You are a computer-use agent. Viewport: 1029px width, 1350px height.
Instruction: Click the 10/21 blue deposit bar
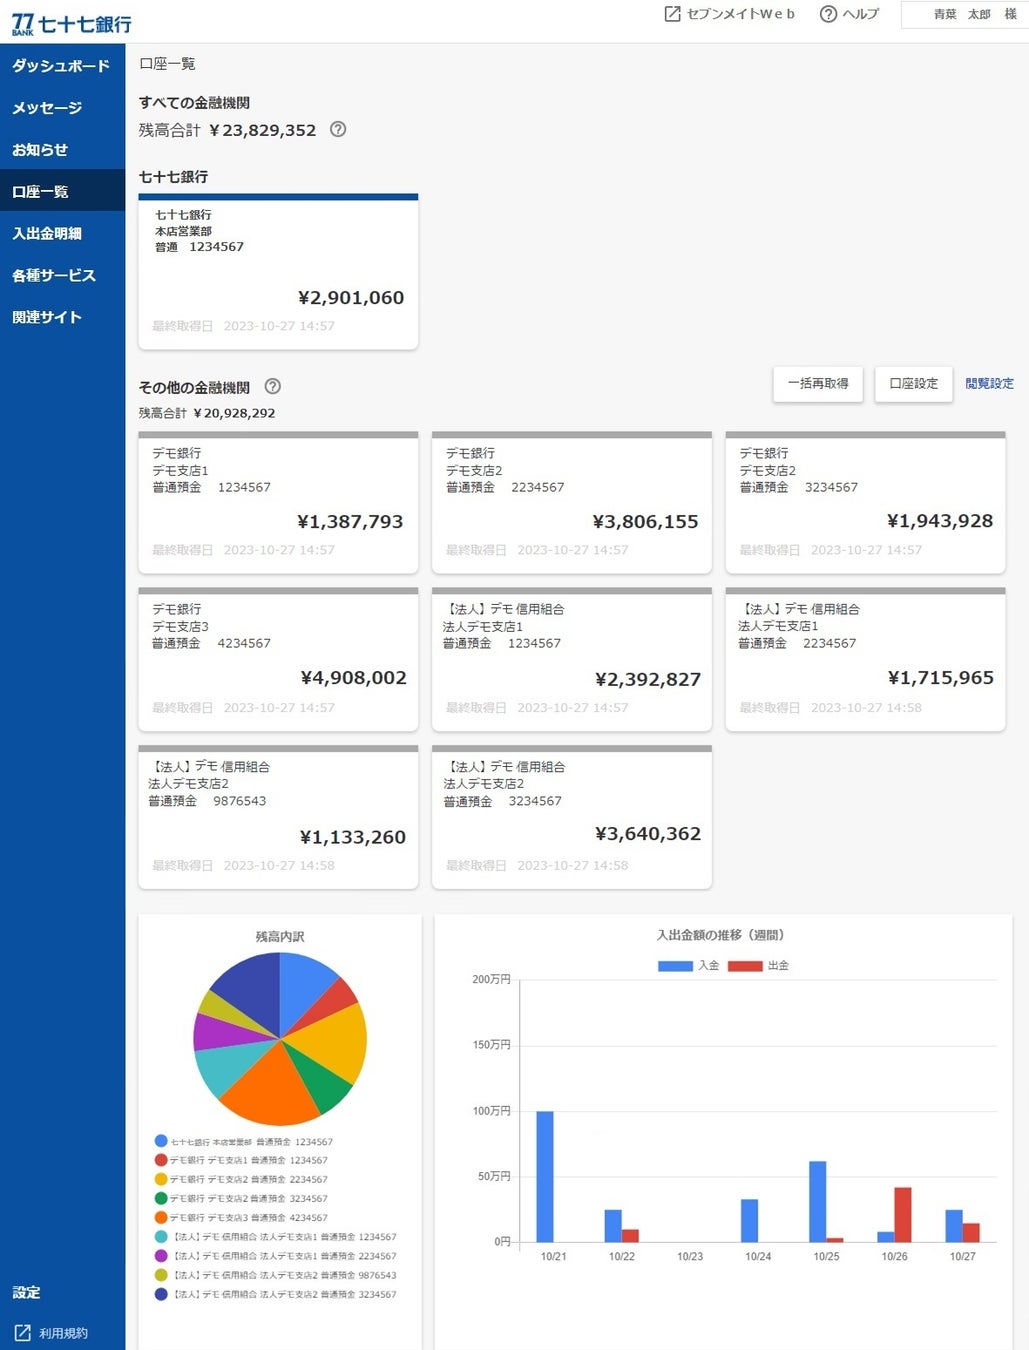pos(545,1176)
